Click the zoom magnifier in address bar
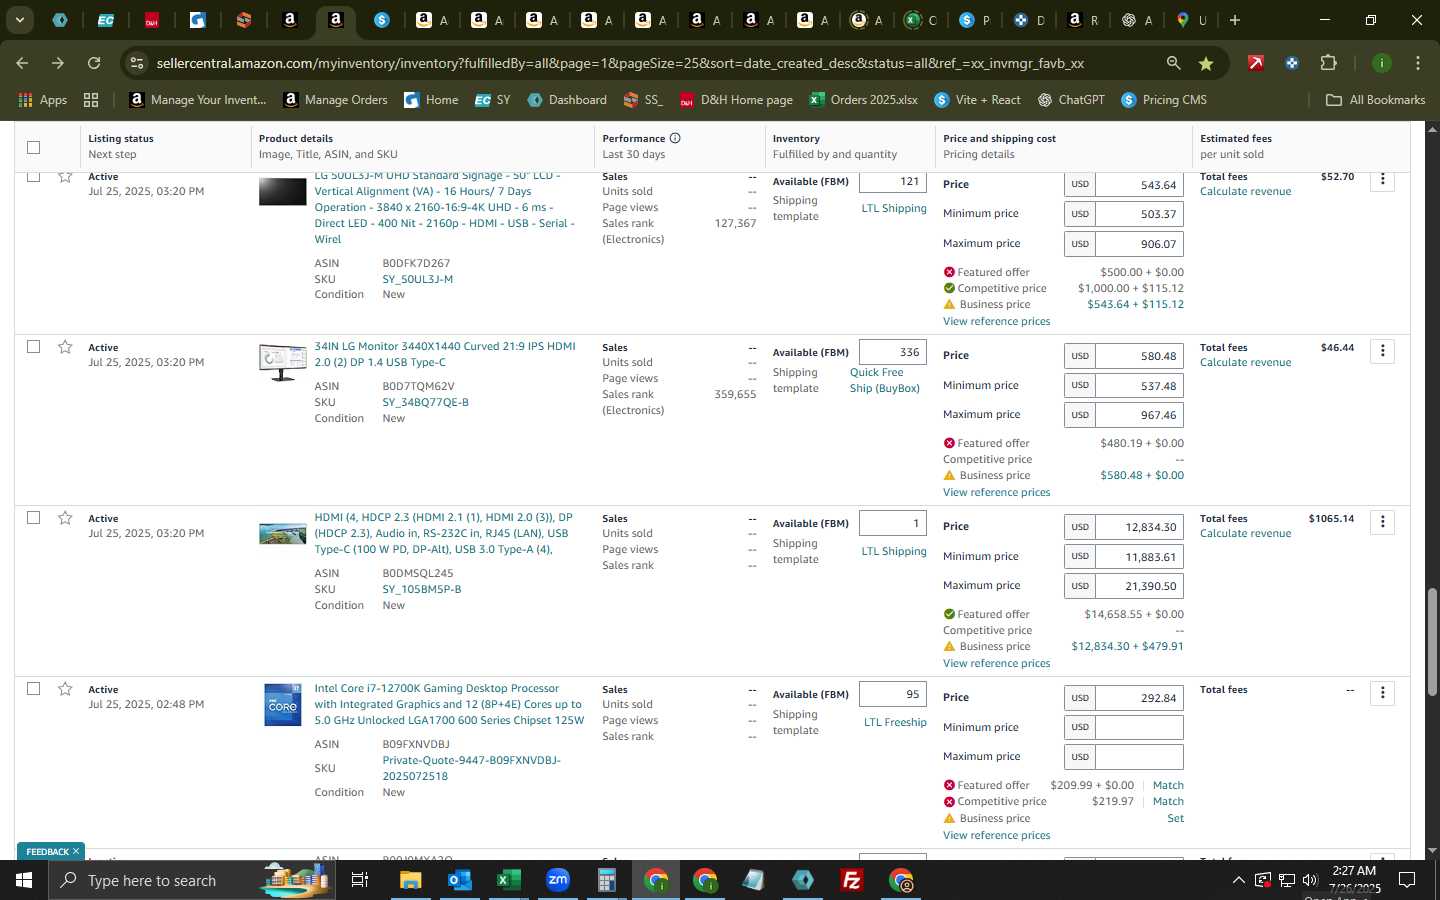 pos(1173,63)
